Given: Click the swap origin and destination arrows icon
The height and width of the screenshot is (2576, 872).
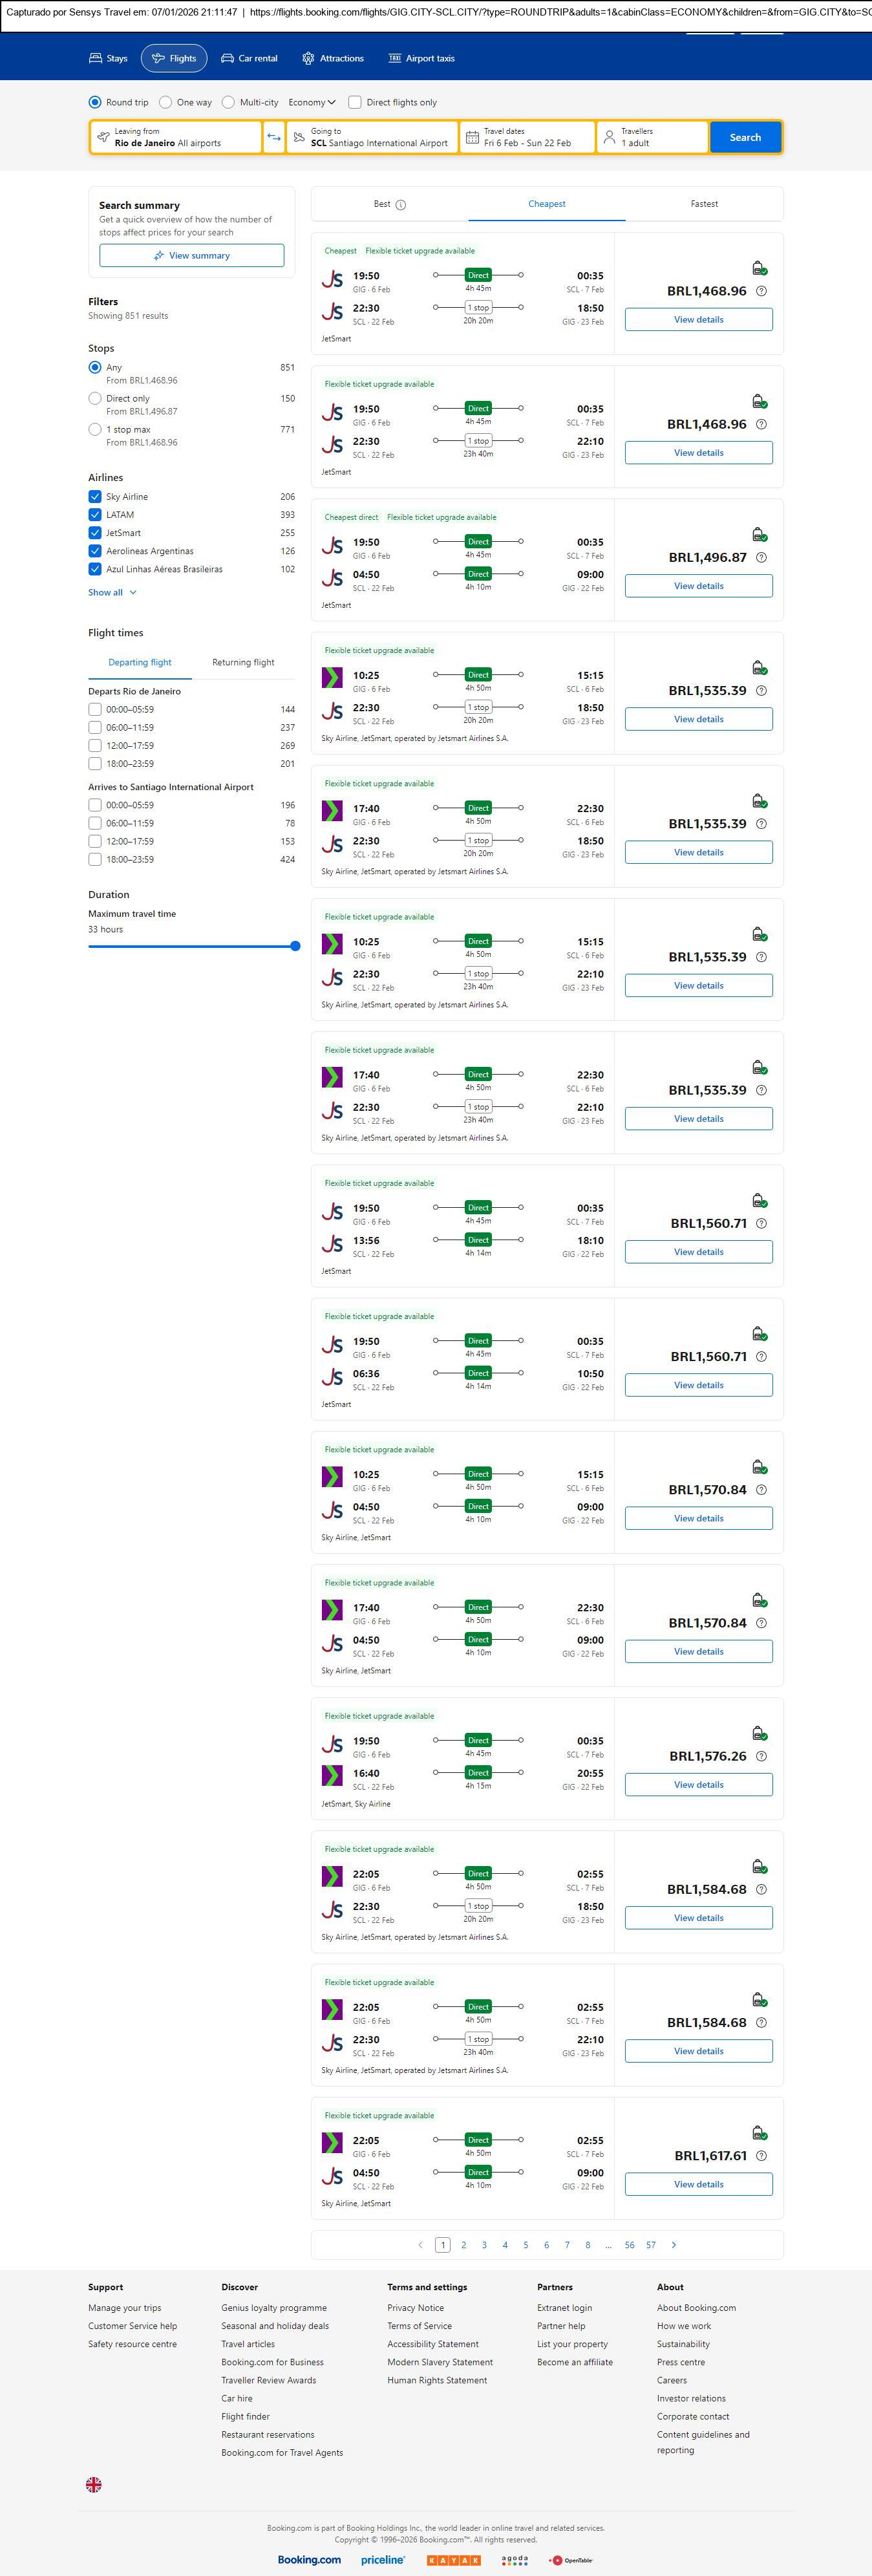Looking at the screenshot, I should 274,137.
